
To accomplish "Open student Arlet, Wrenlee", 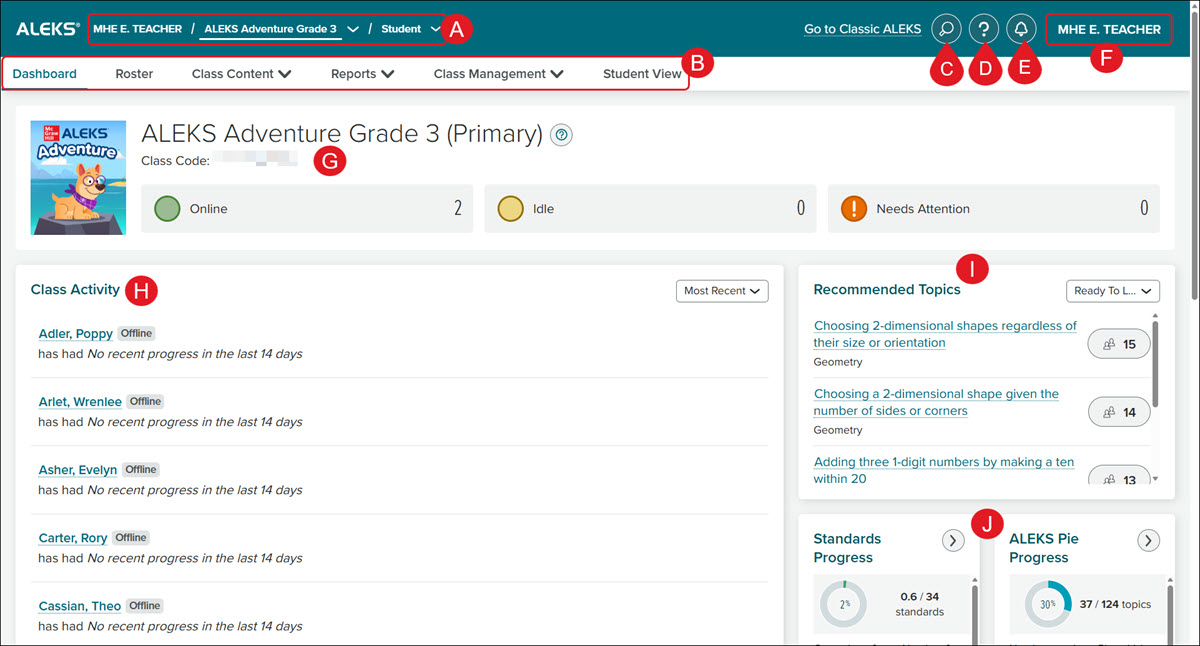I will click(80, 402).
